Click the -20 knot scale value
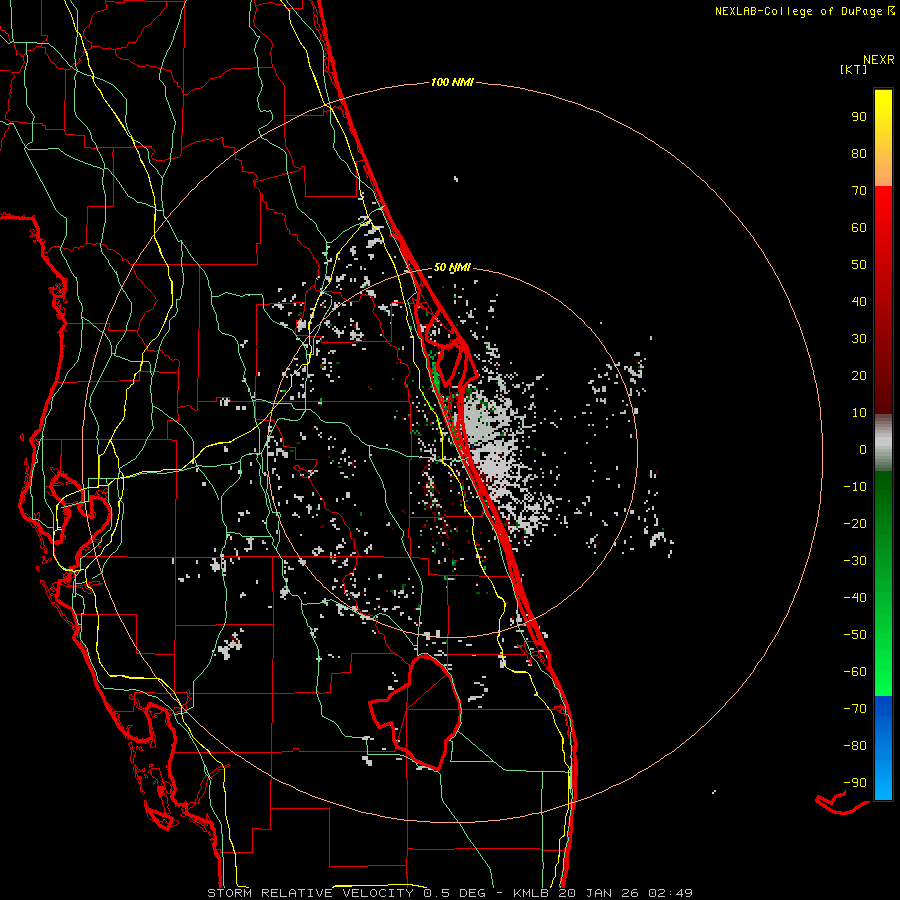900x900 pixels. pos(855,523)
